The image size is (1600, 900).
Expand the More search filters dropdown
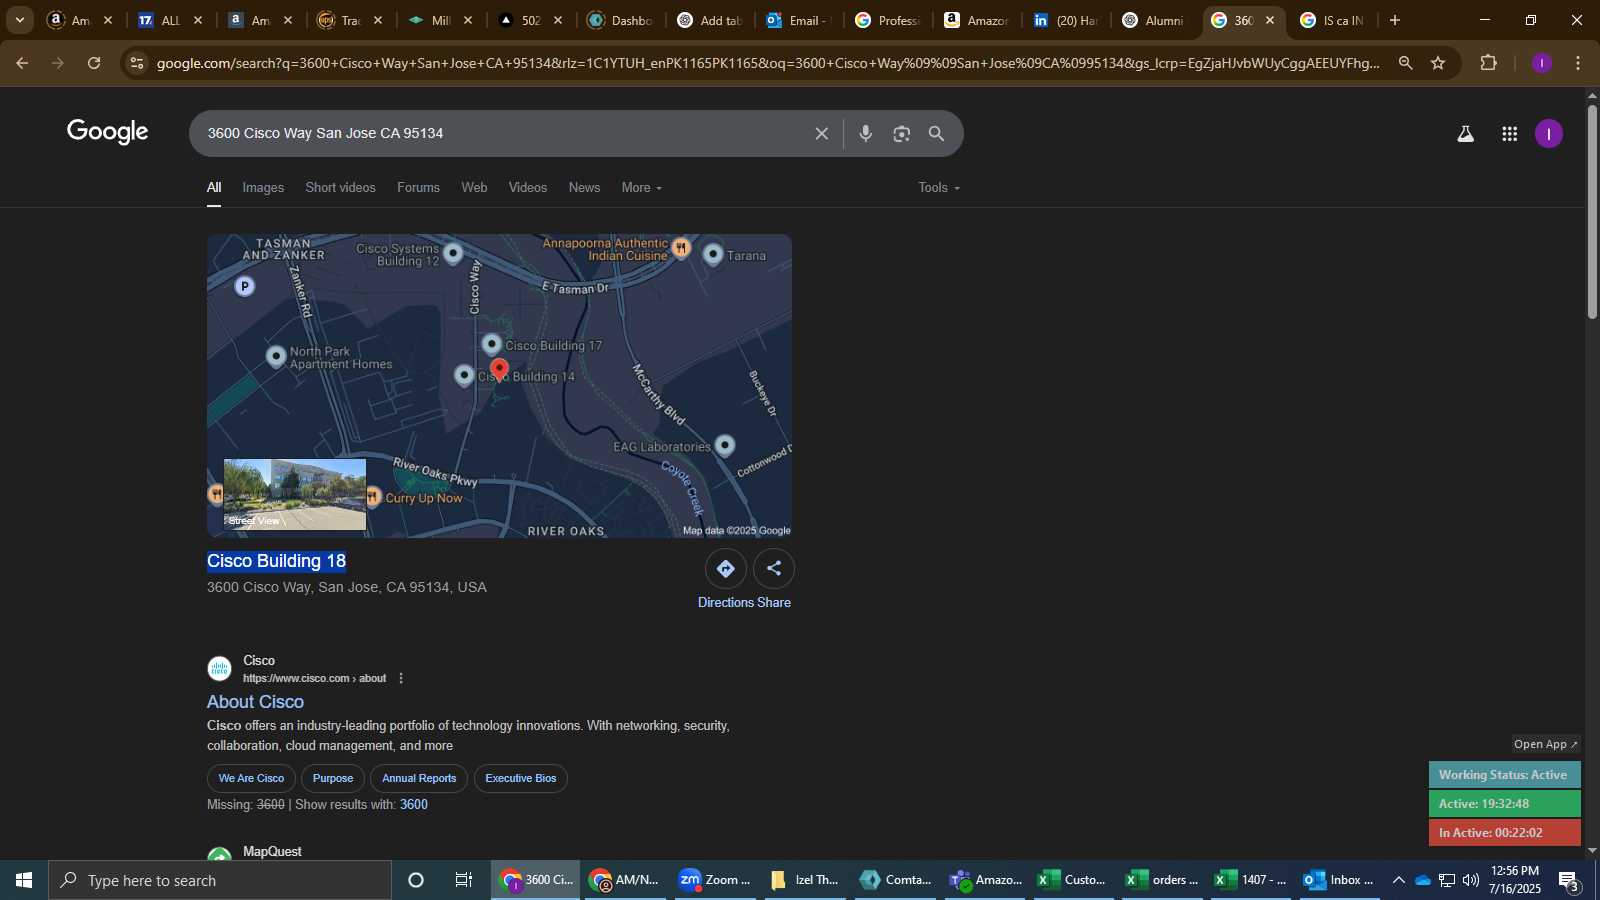[x=641, y=187]
